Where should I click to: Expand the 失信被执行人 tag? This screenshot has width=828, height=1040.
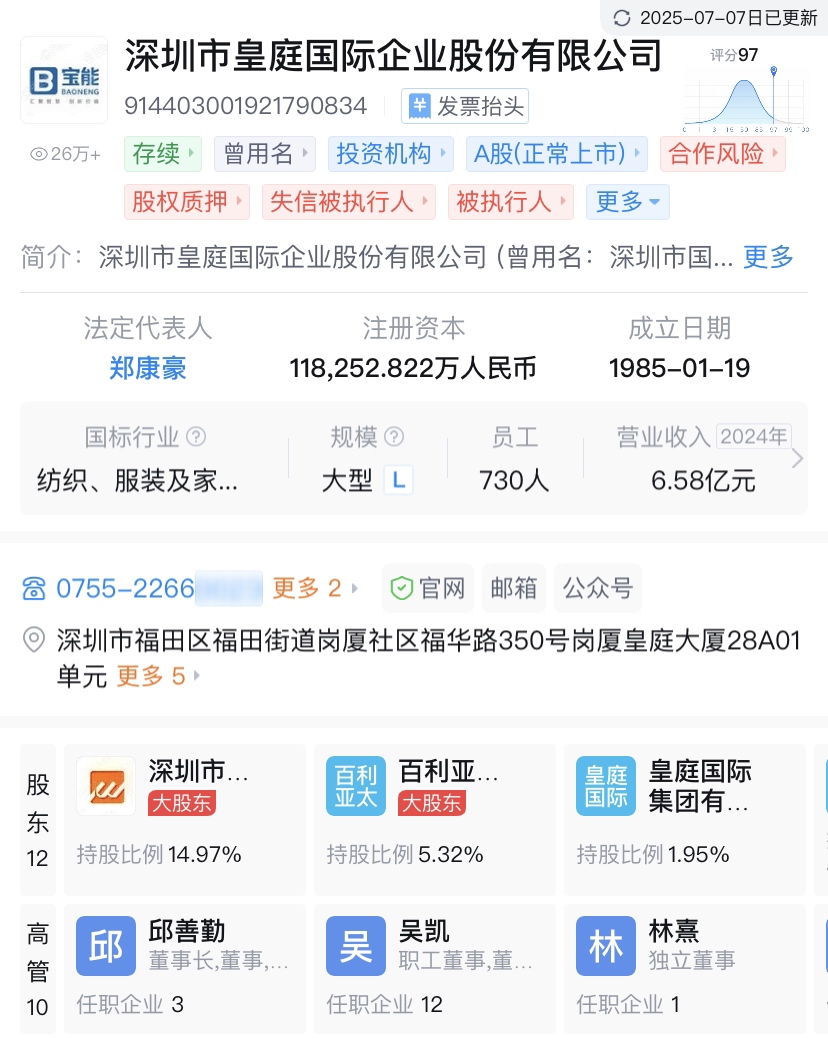(349, 202)
